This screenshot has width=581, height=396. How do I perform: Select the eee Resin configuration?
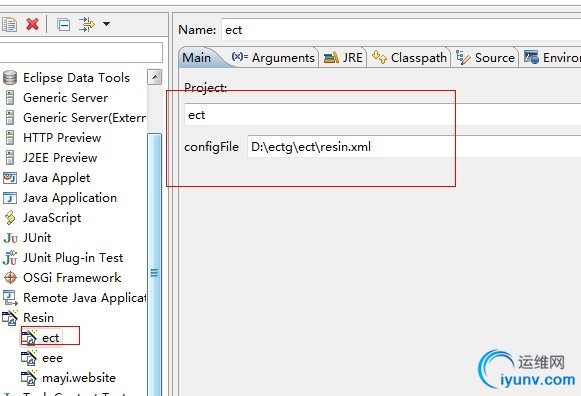click(52, 358)
